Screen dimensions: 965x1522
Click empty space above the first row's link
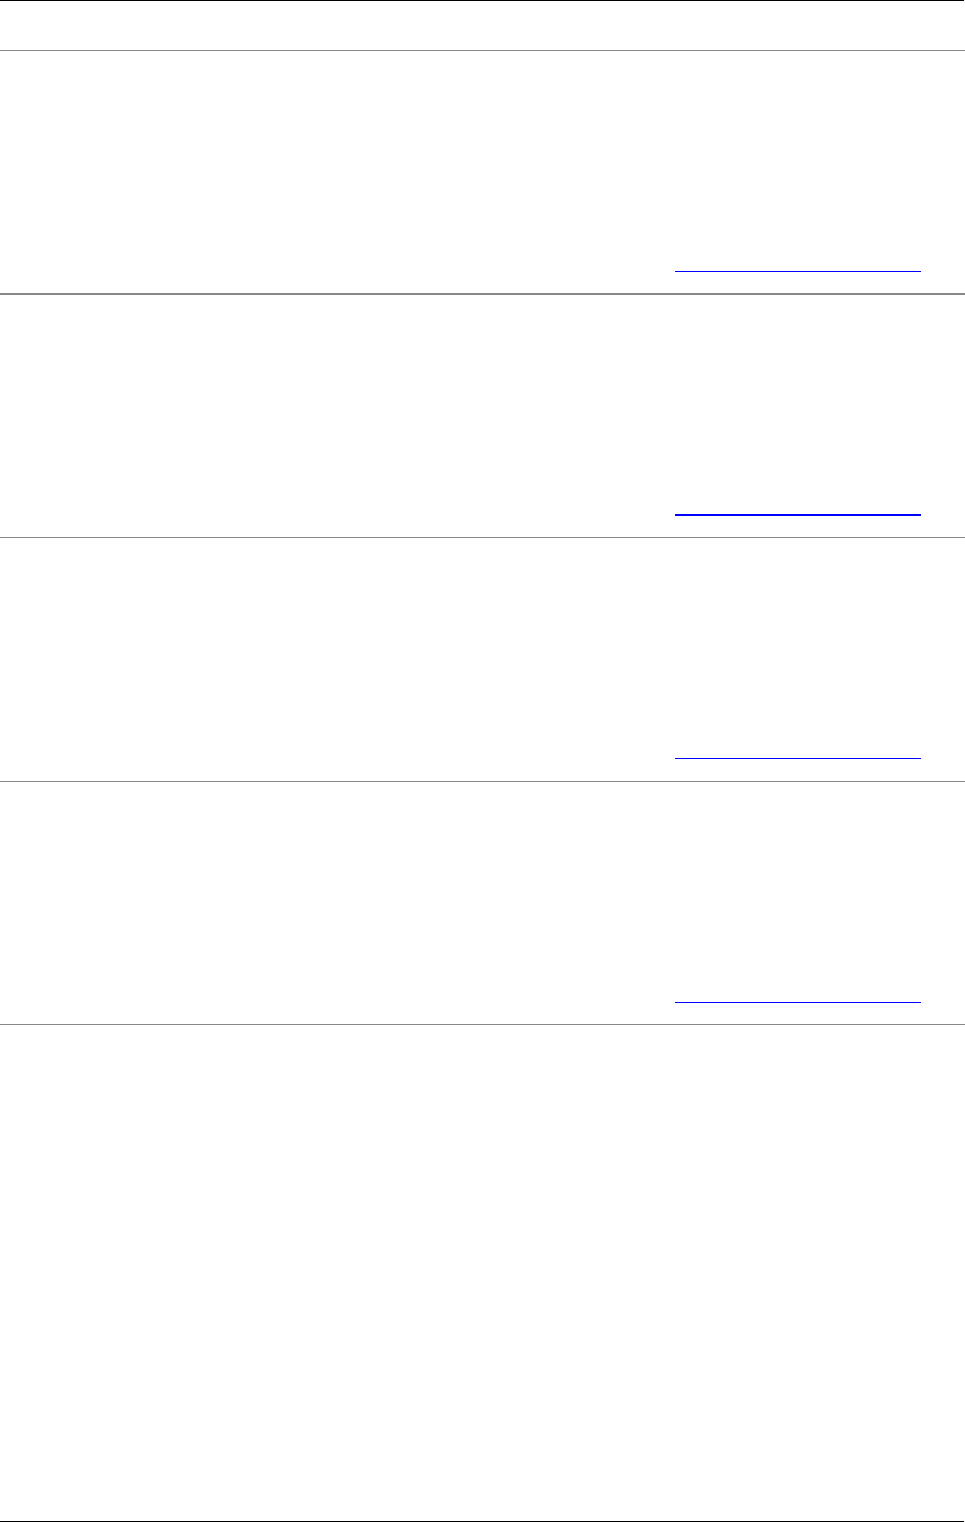[797, 160]
